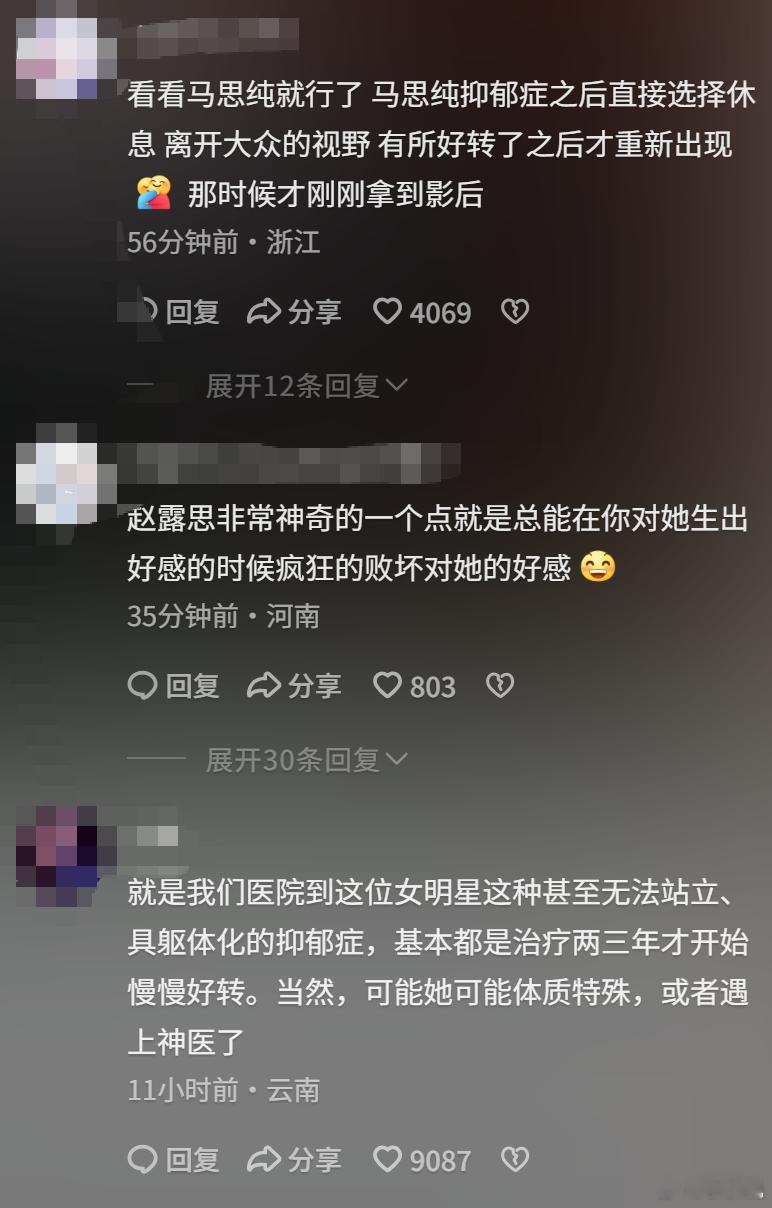772x1208 pixels.
Task: Dislike the Yunnan hospital comment
Action: pyautogui.click(x=514, y=1160)
